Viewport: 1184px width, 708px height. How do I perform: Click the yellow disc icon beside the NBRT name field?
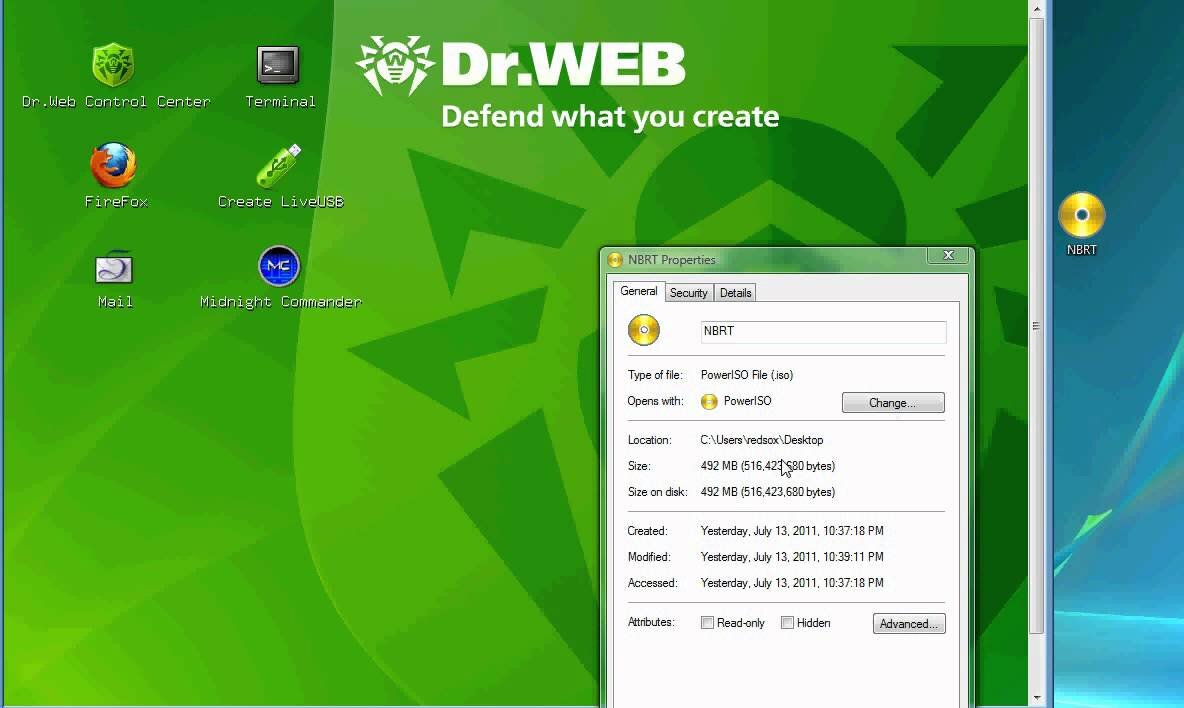tap(644, 331)
